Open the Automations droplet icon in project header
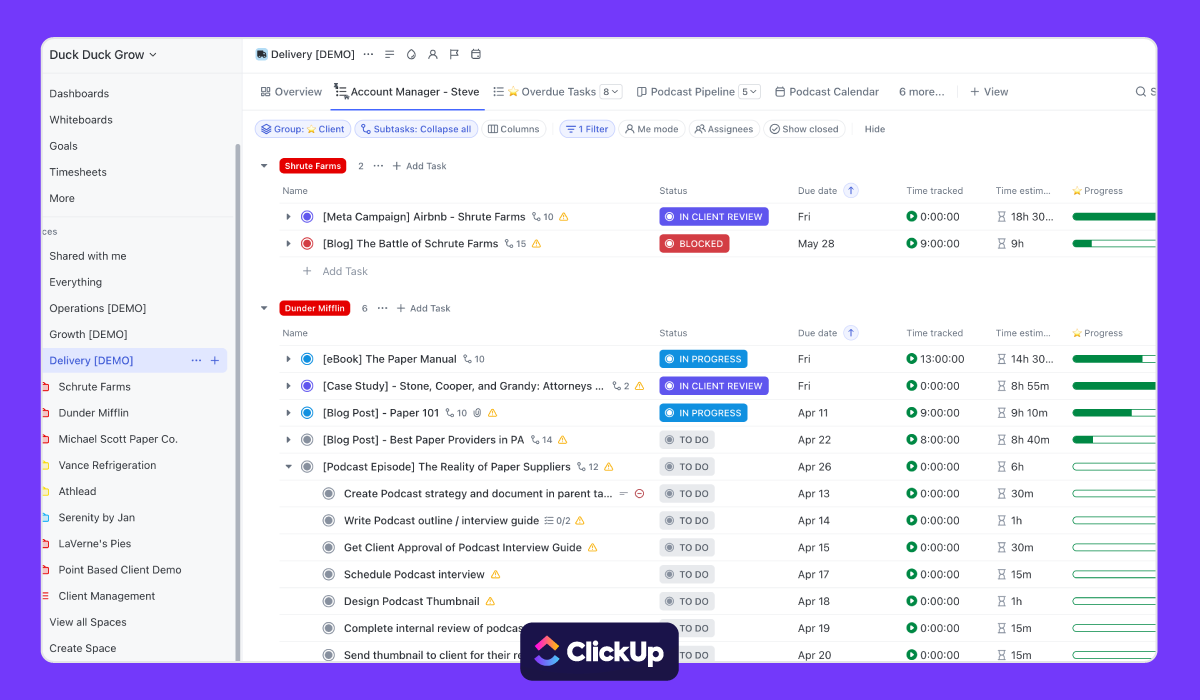The height and width of the screenshot is (700, 1200). pos(410,54)
